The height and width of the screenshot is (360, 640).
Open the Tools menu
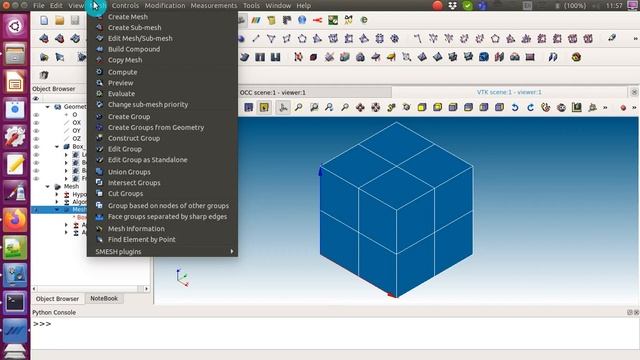click(x=251, y=6)
